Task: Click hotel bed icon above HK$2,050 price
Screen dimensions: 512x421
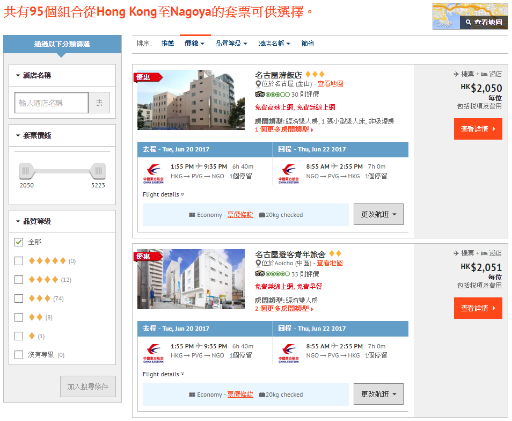Action: (484, 74)
